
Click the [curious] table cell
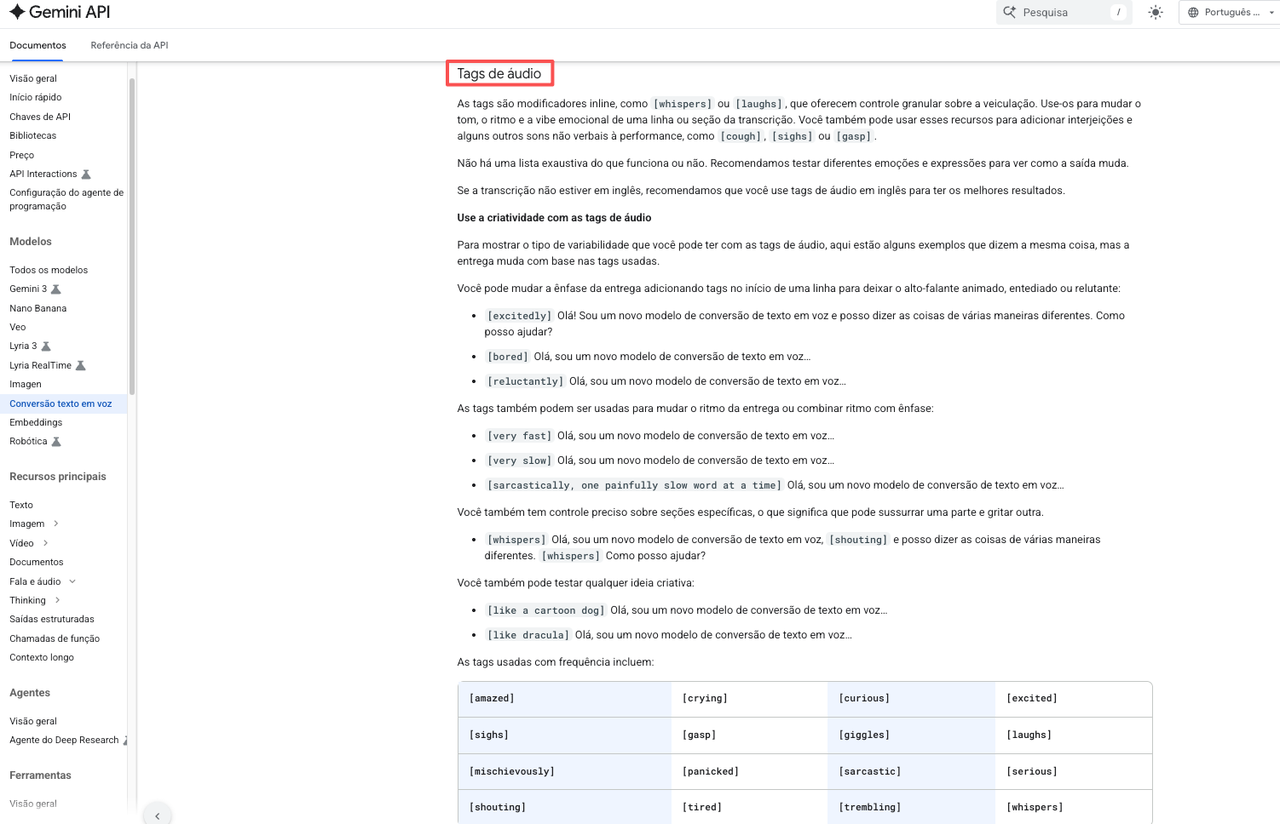click(911, 699)
